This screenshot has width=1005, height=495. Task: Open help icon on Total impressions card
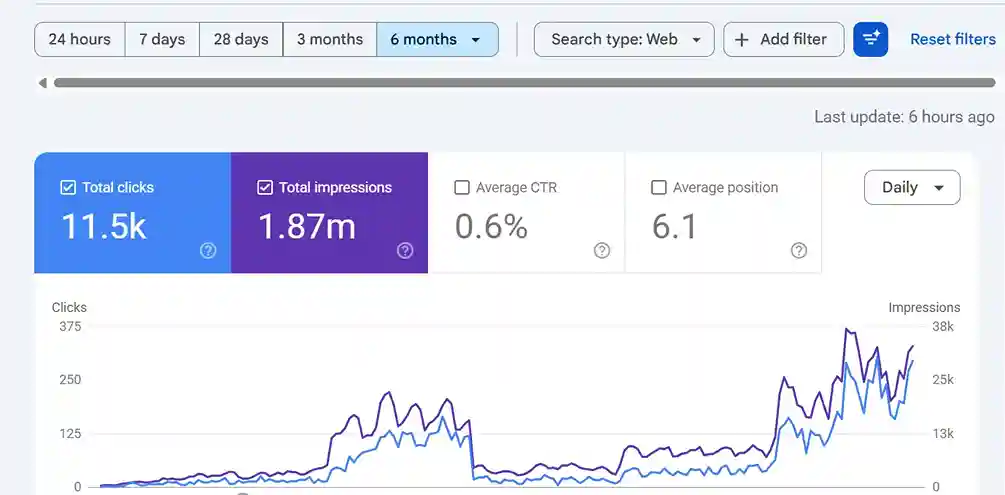coord(404,251)
